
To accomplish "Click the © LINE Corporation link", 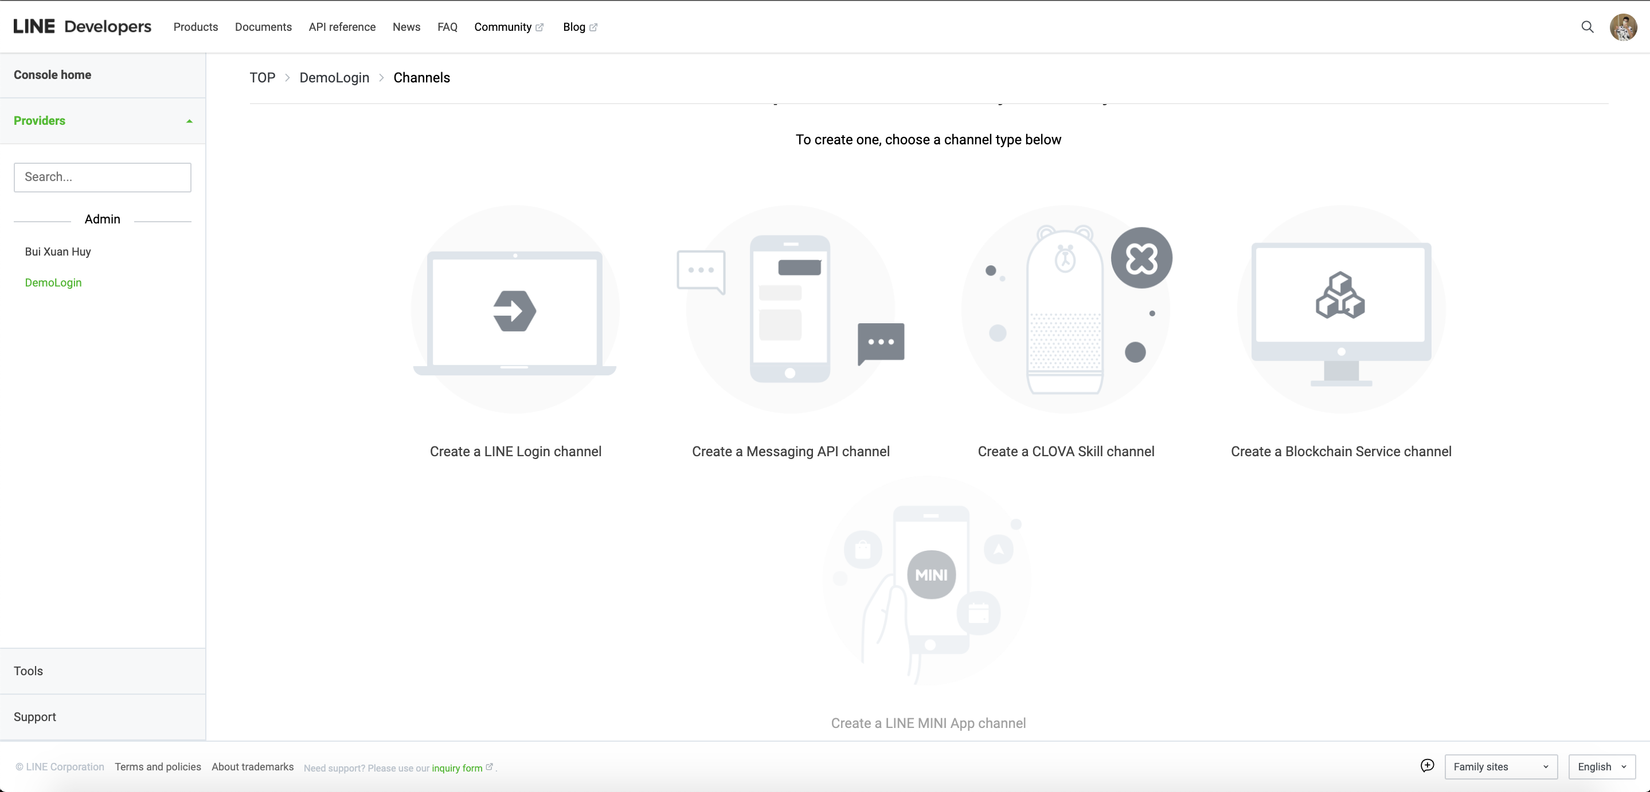I will 60,767.
